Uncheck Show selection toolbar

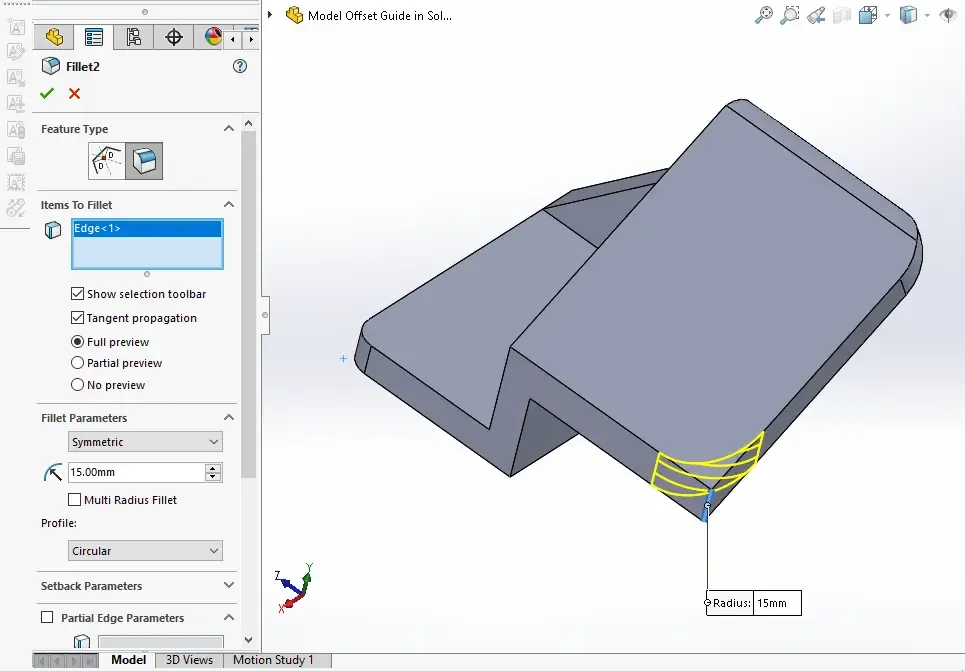point(78,294)
